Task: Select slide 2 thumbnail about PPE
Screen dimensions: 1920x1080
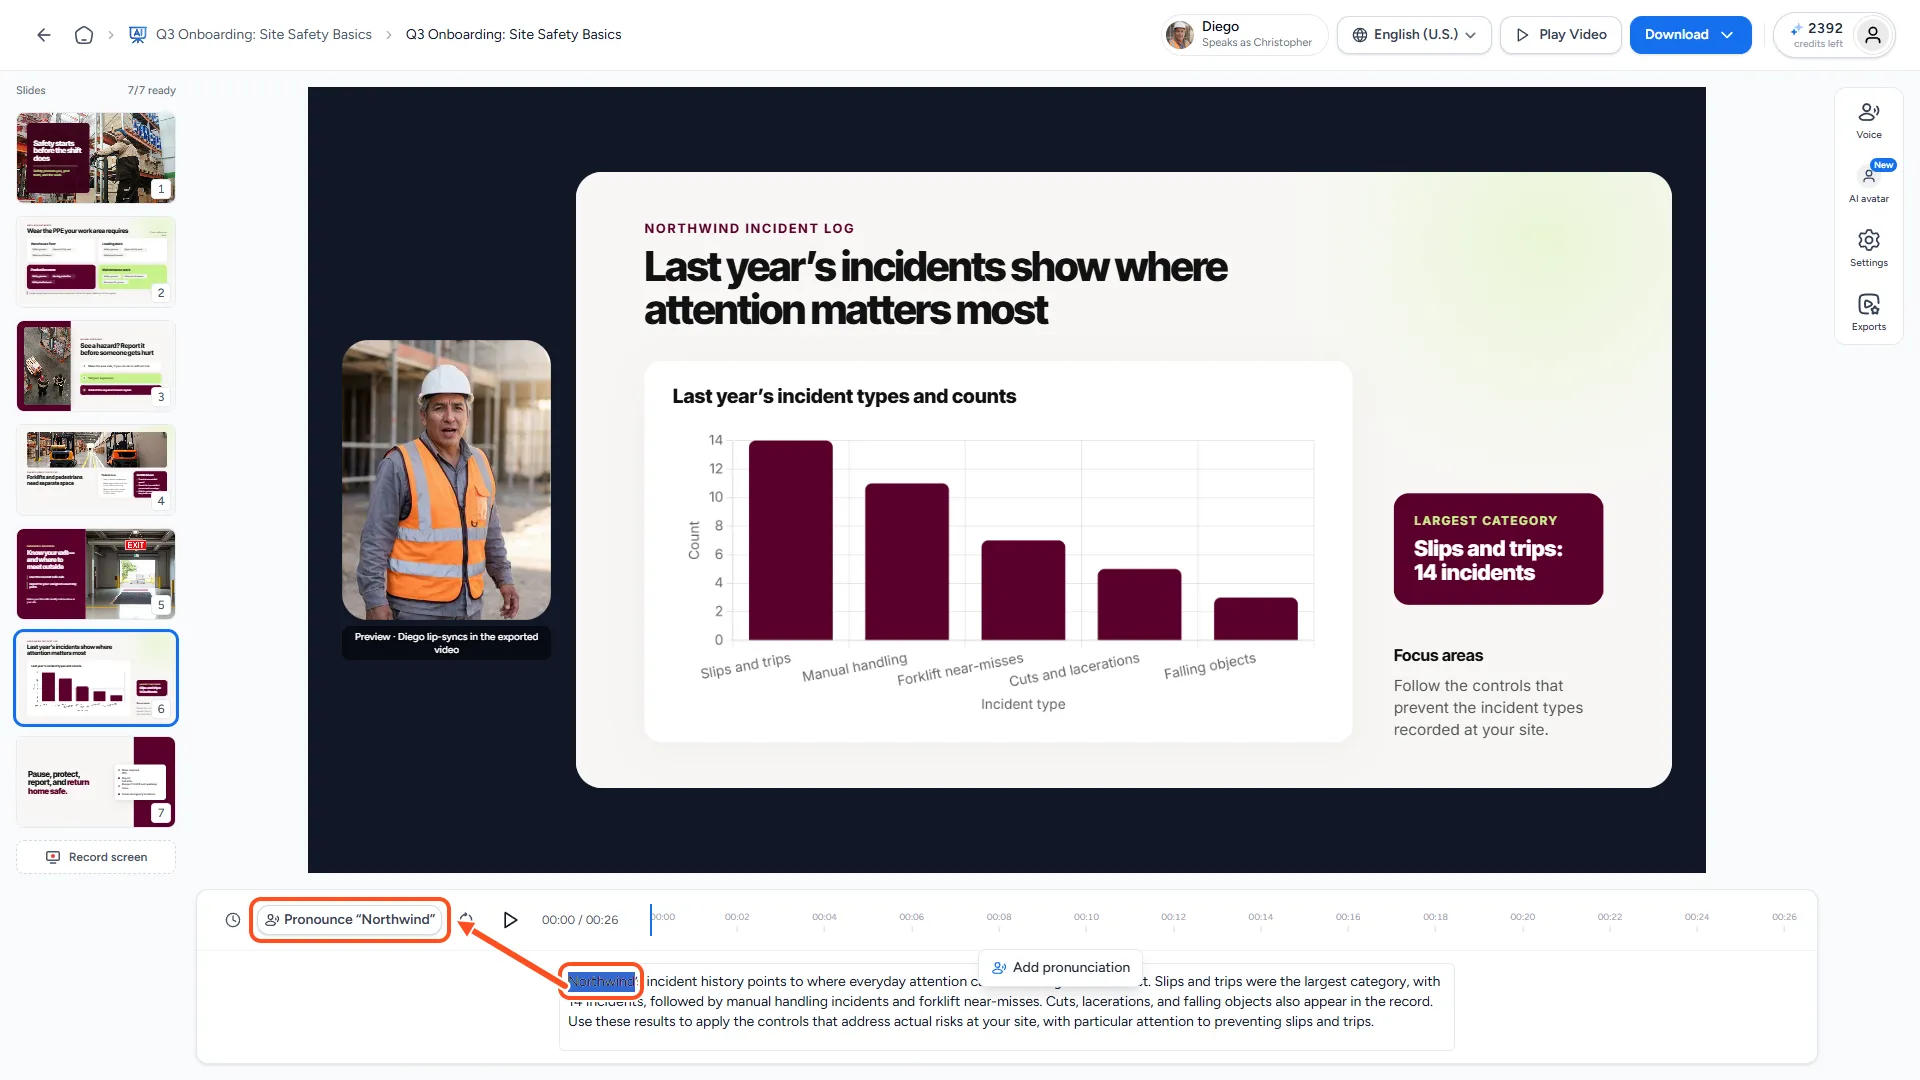Action: tap(96, 262)
